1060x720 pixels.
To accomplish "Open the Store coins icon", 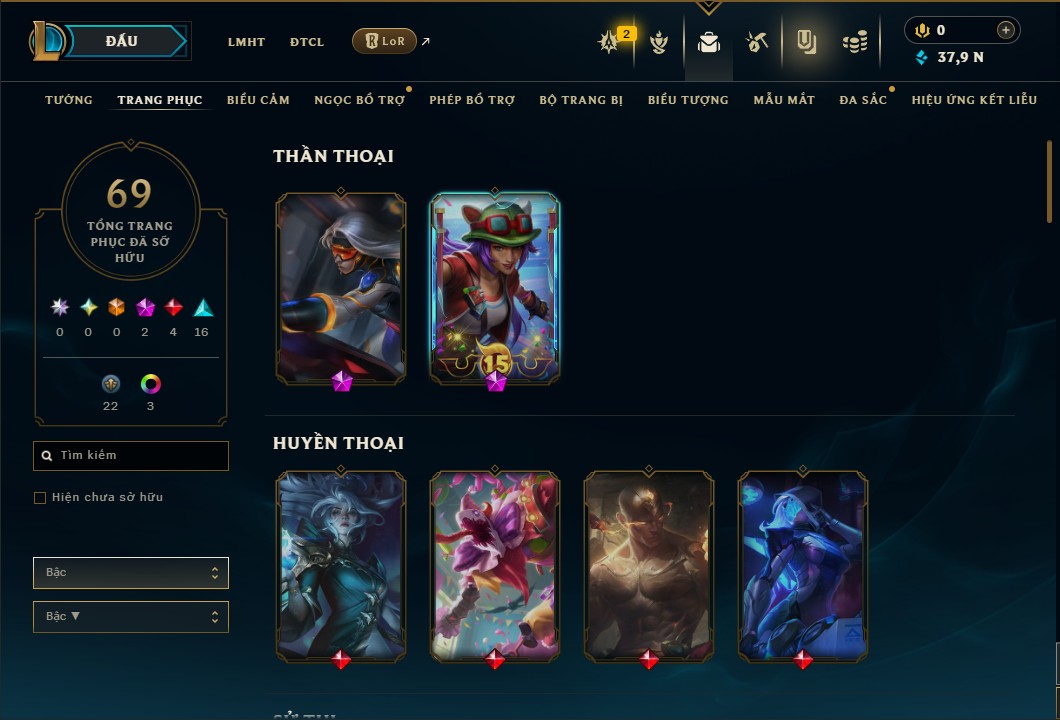I will tap(855, 43).
